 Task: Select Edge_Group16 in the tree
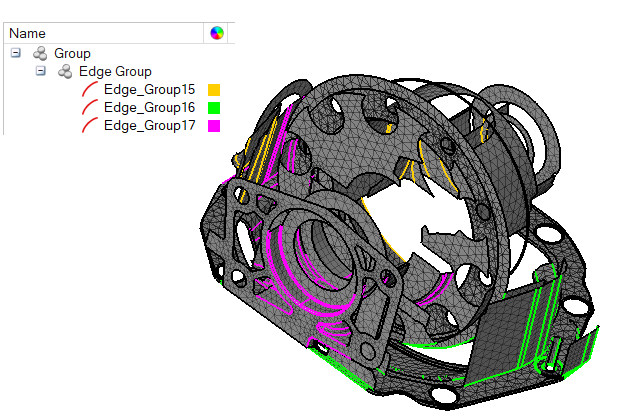[x=149, y=108]
